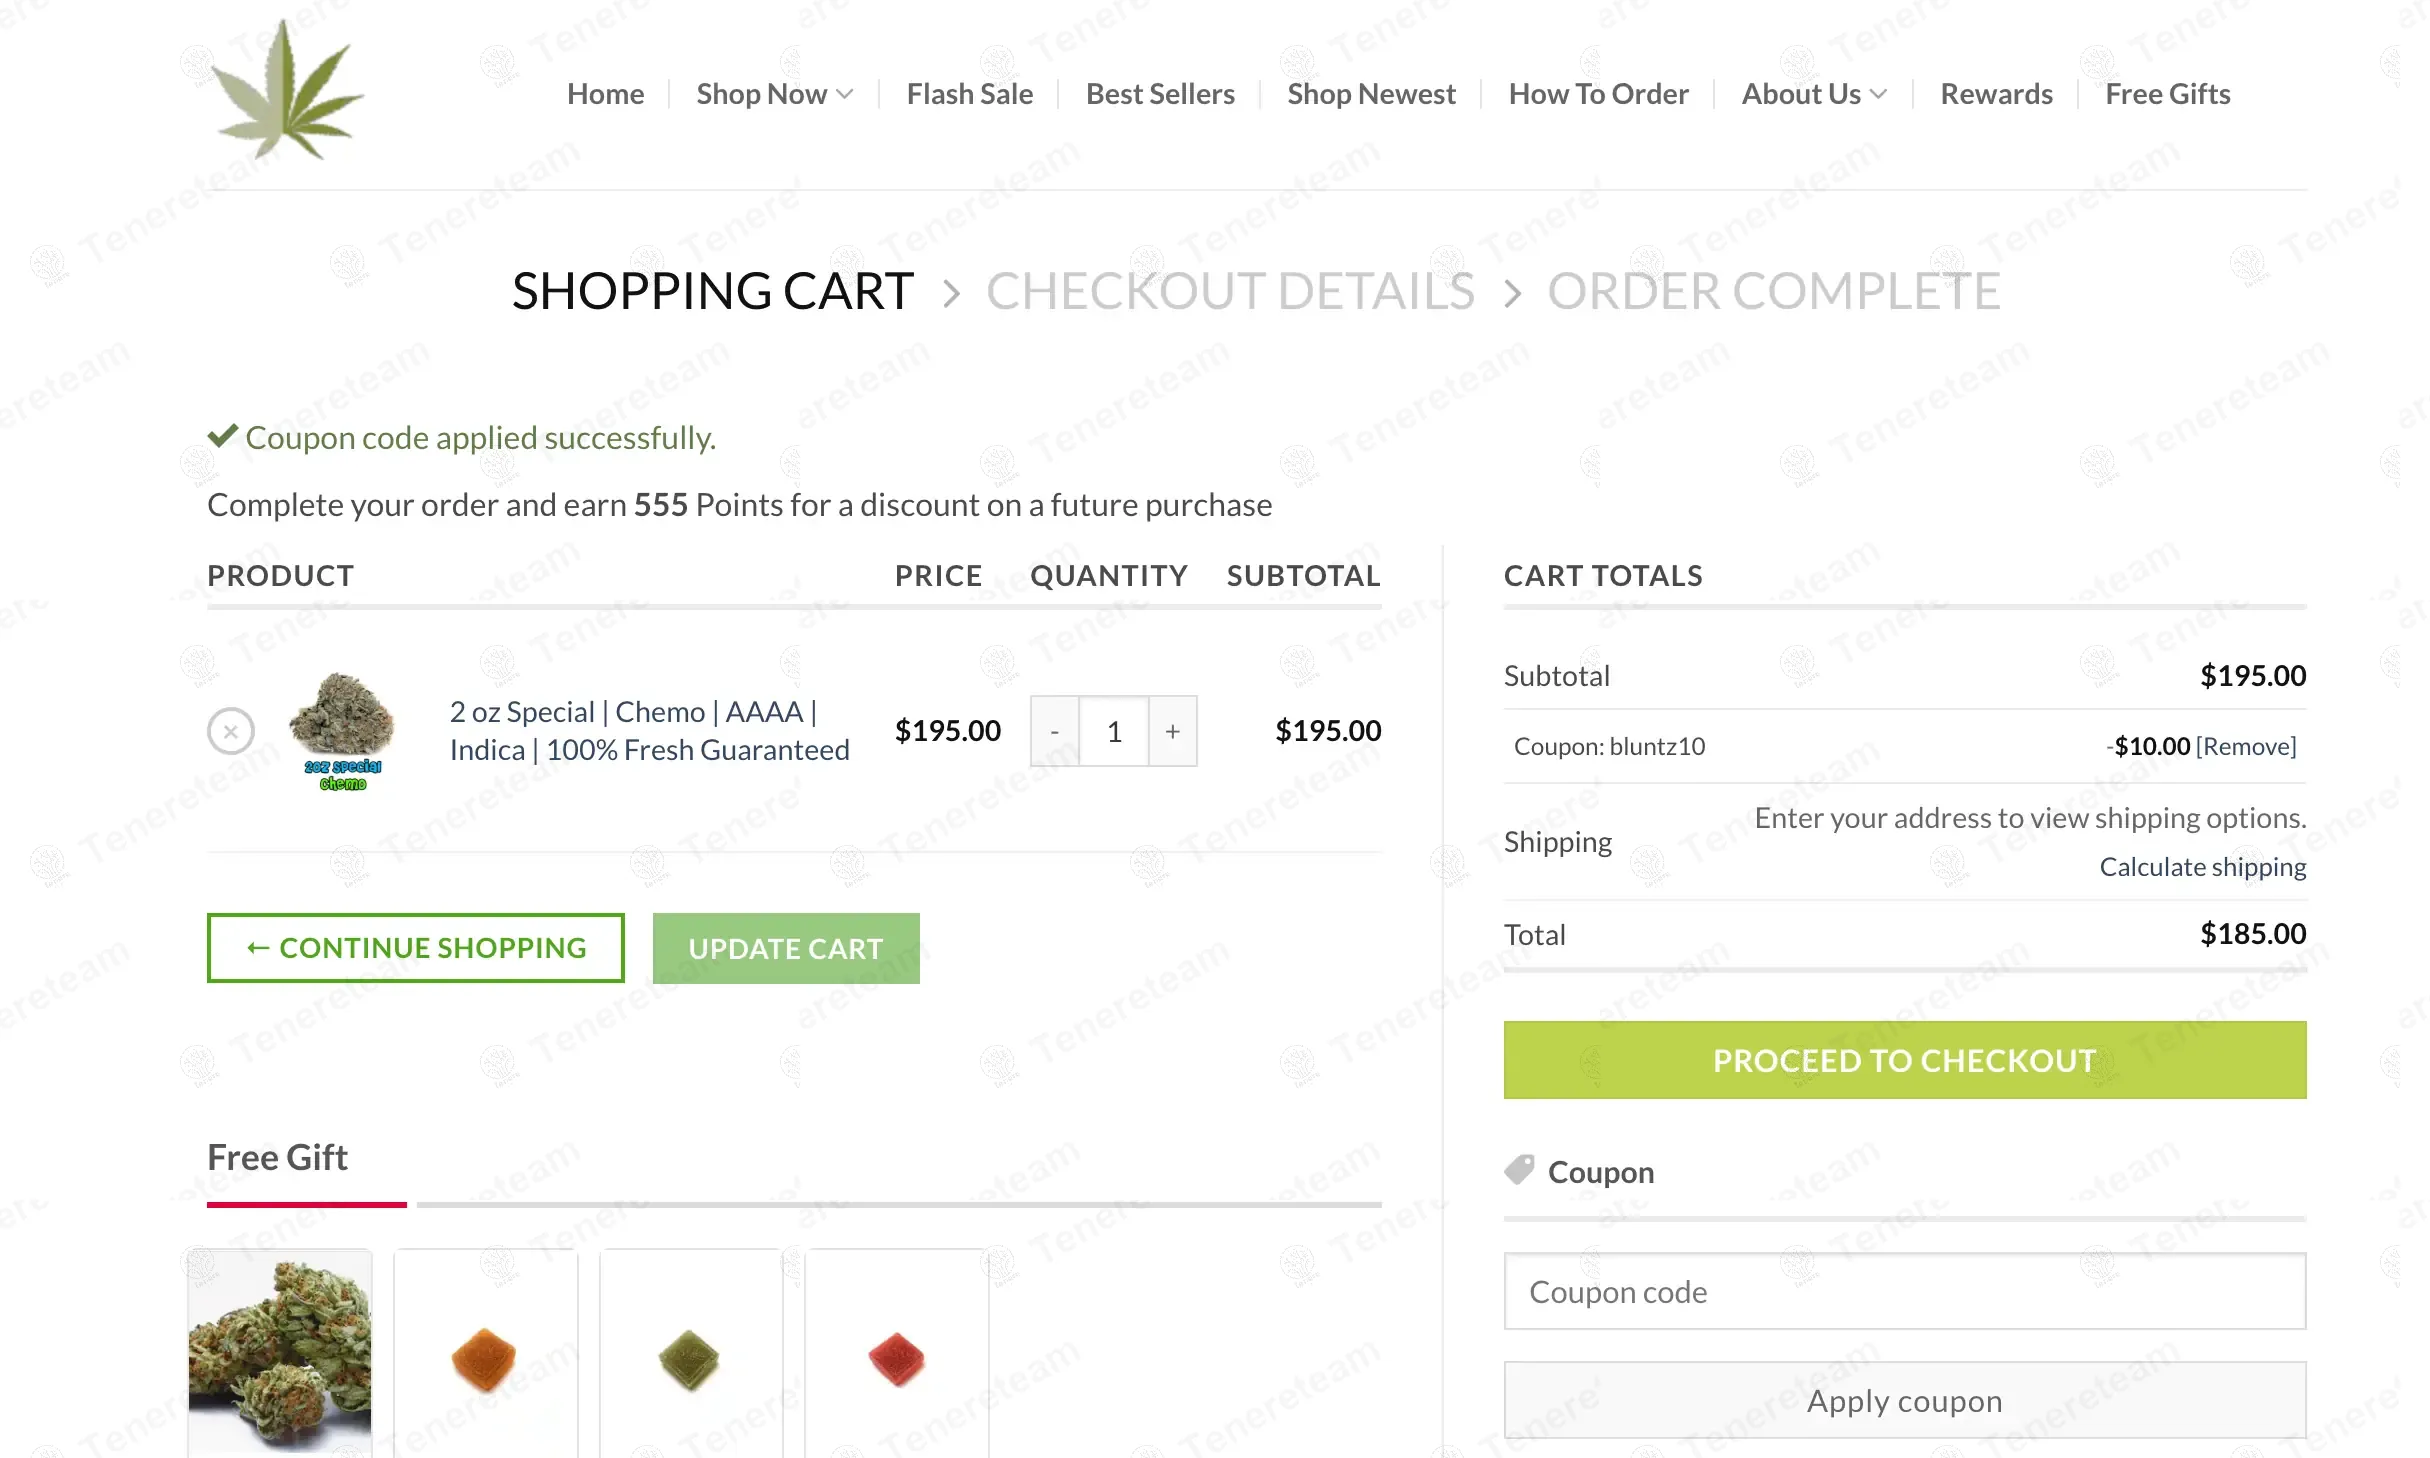Click the Apply coupon button
The image size is (2430, 1458).
1905,1400
